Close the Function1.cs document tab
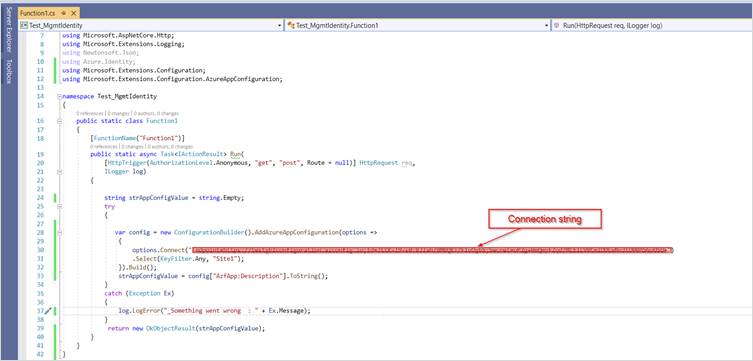Screen dimensions: 753x361 point(73,13)
